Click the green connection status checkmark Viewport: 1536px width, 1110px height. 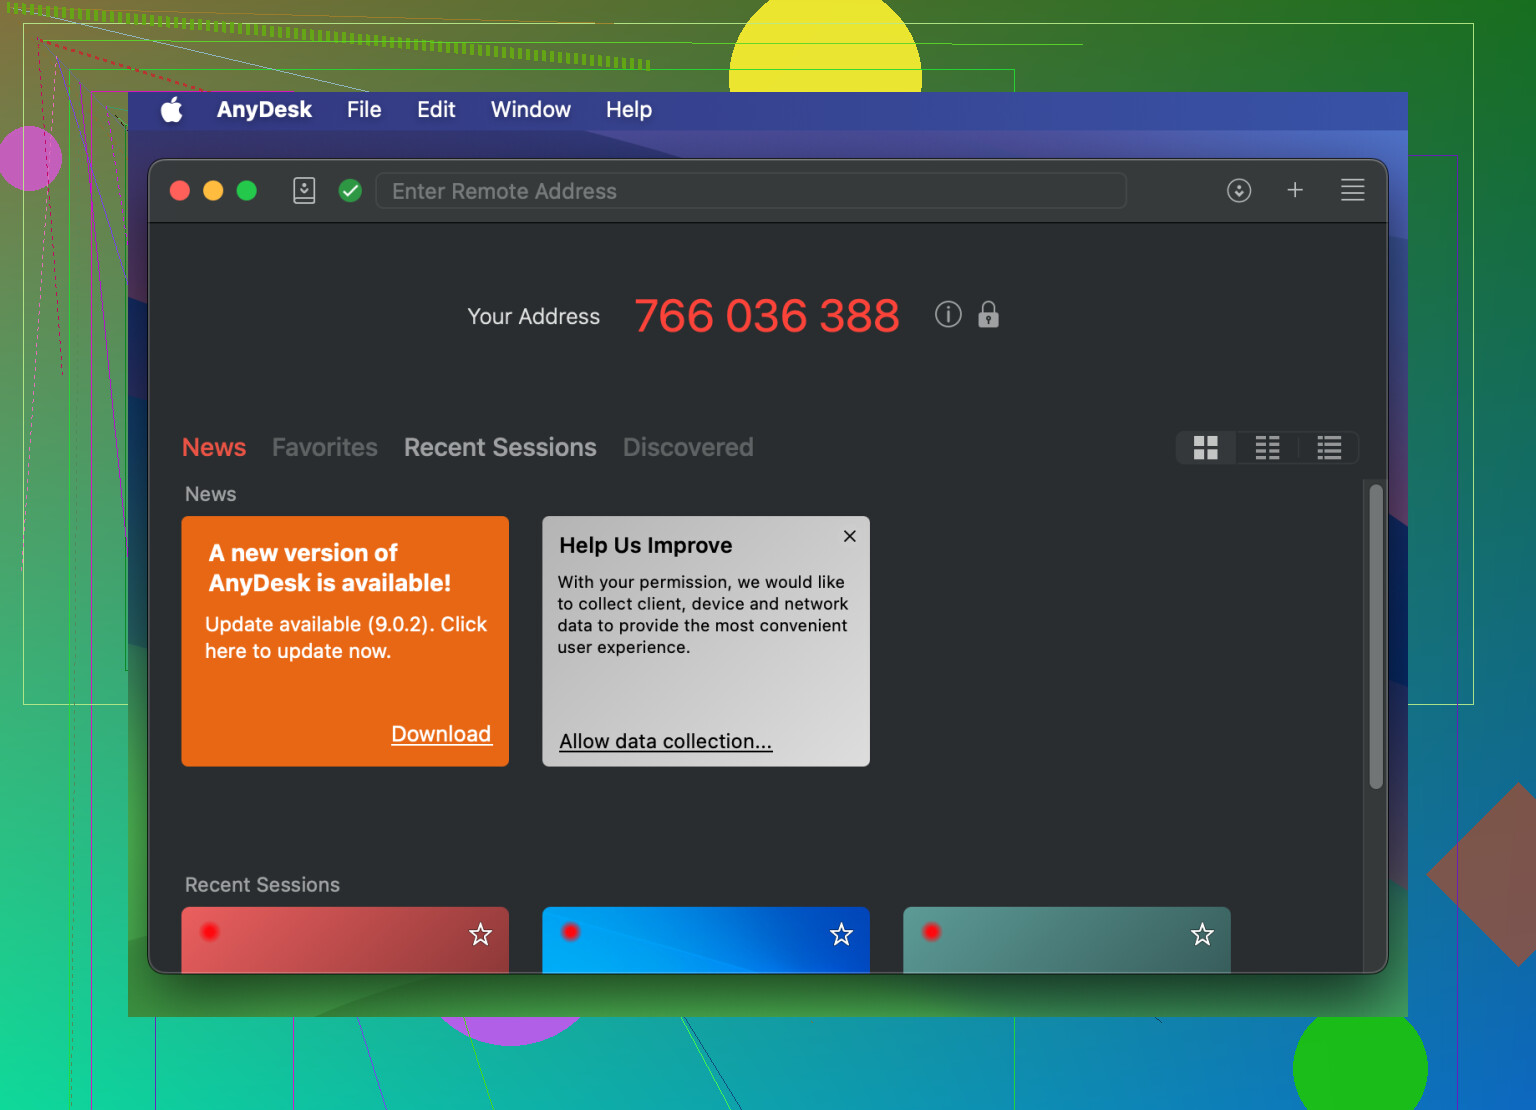click(x=350, y=190)
